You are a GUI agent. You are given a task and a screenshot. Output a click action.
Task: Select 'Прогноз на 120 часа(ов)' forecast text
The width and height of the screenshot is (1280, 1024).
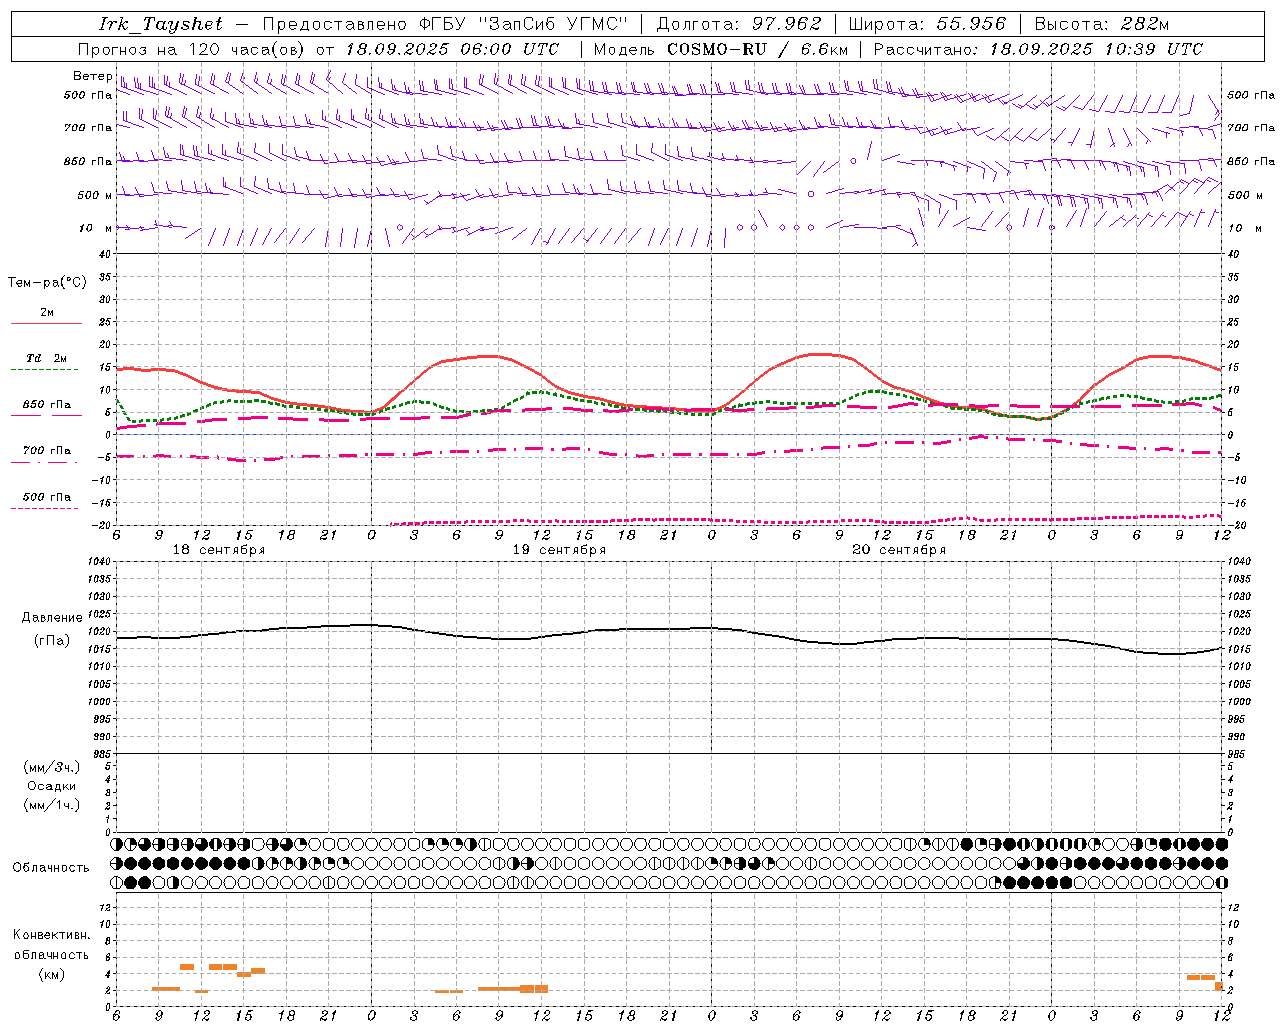193,49
